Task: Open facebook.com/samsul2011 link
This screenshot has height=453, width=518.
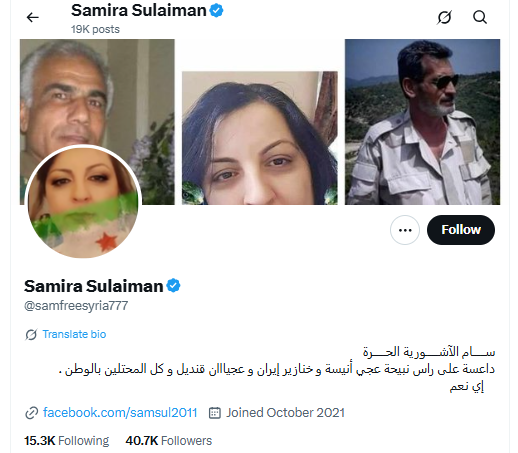Action: coord(120,413)
